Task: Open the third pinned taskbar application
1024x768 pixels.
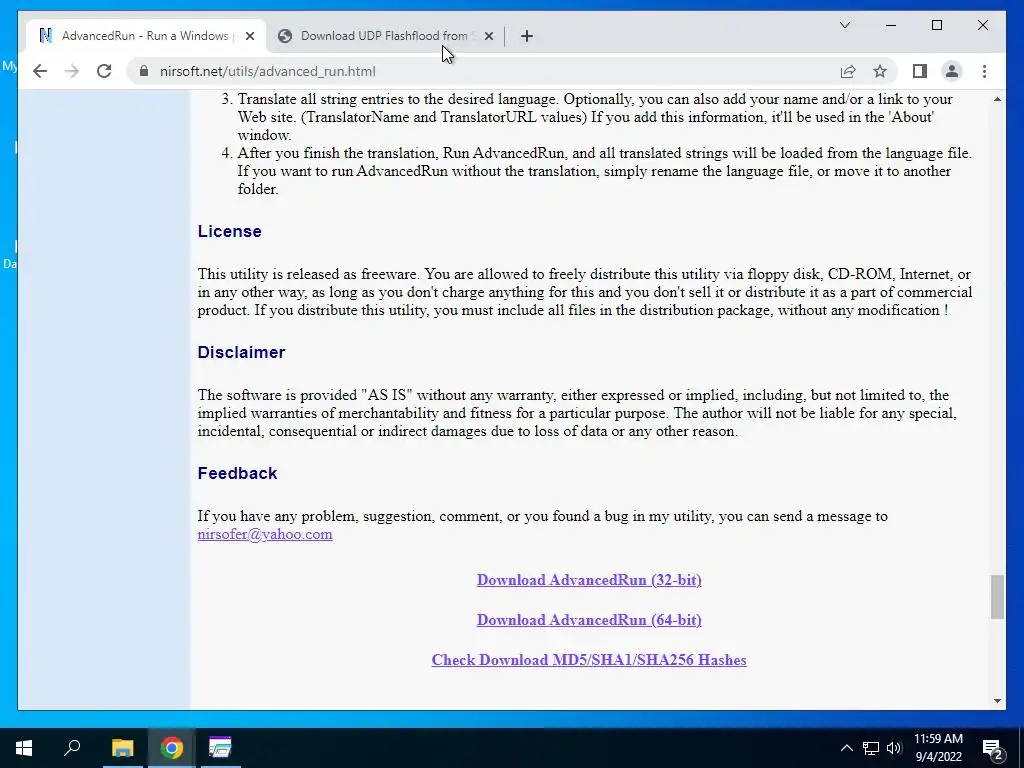Action: (x=220, y=748)
